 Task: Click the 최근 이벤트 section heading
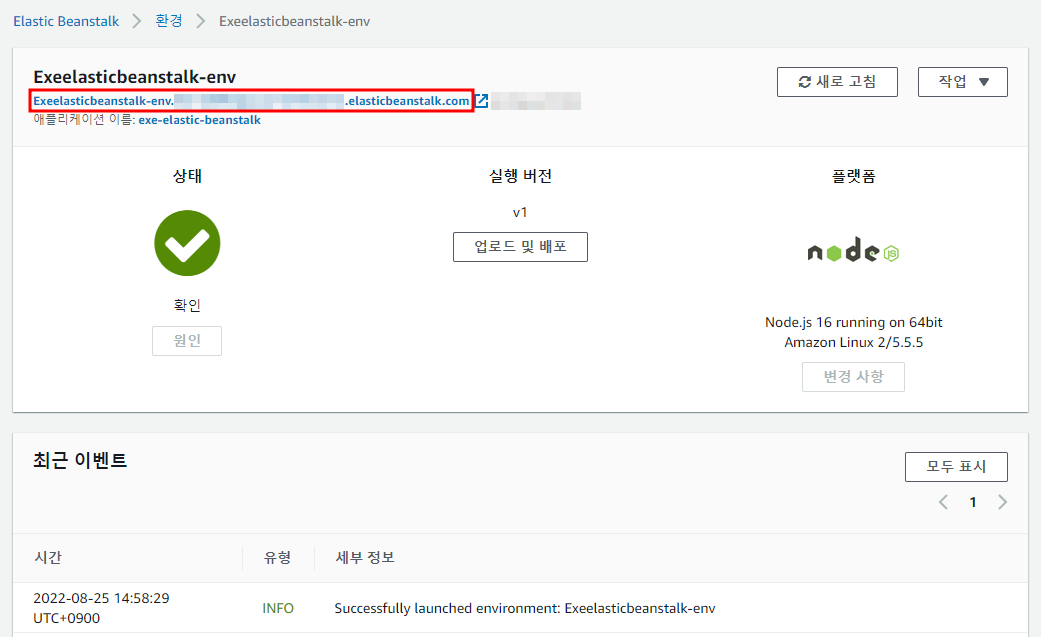coord(80,460)
